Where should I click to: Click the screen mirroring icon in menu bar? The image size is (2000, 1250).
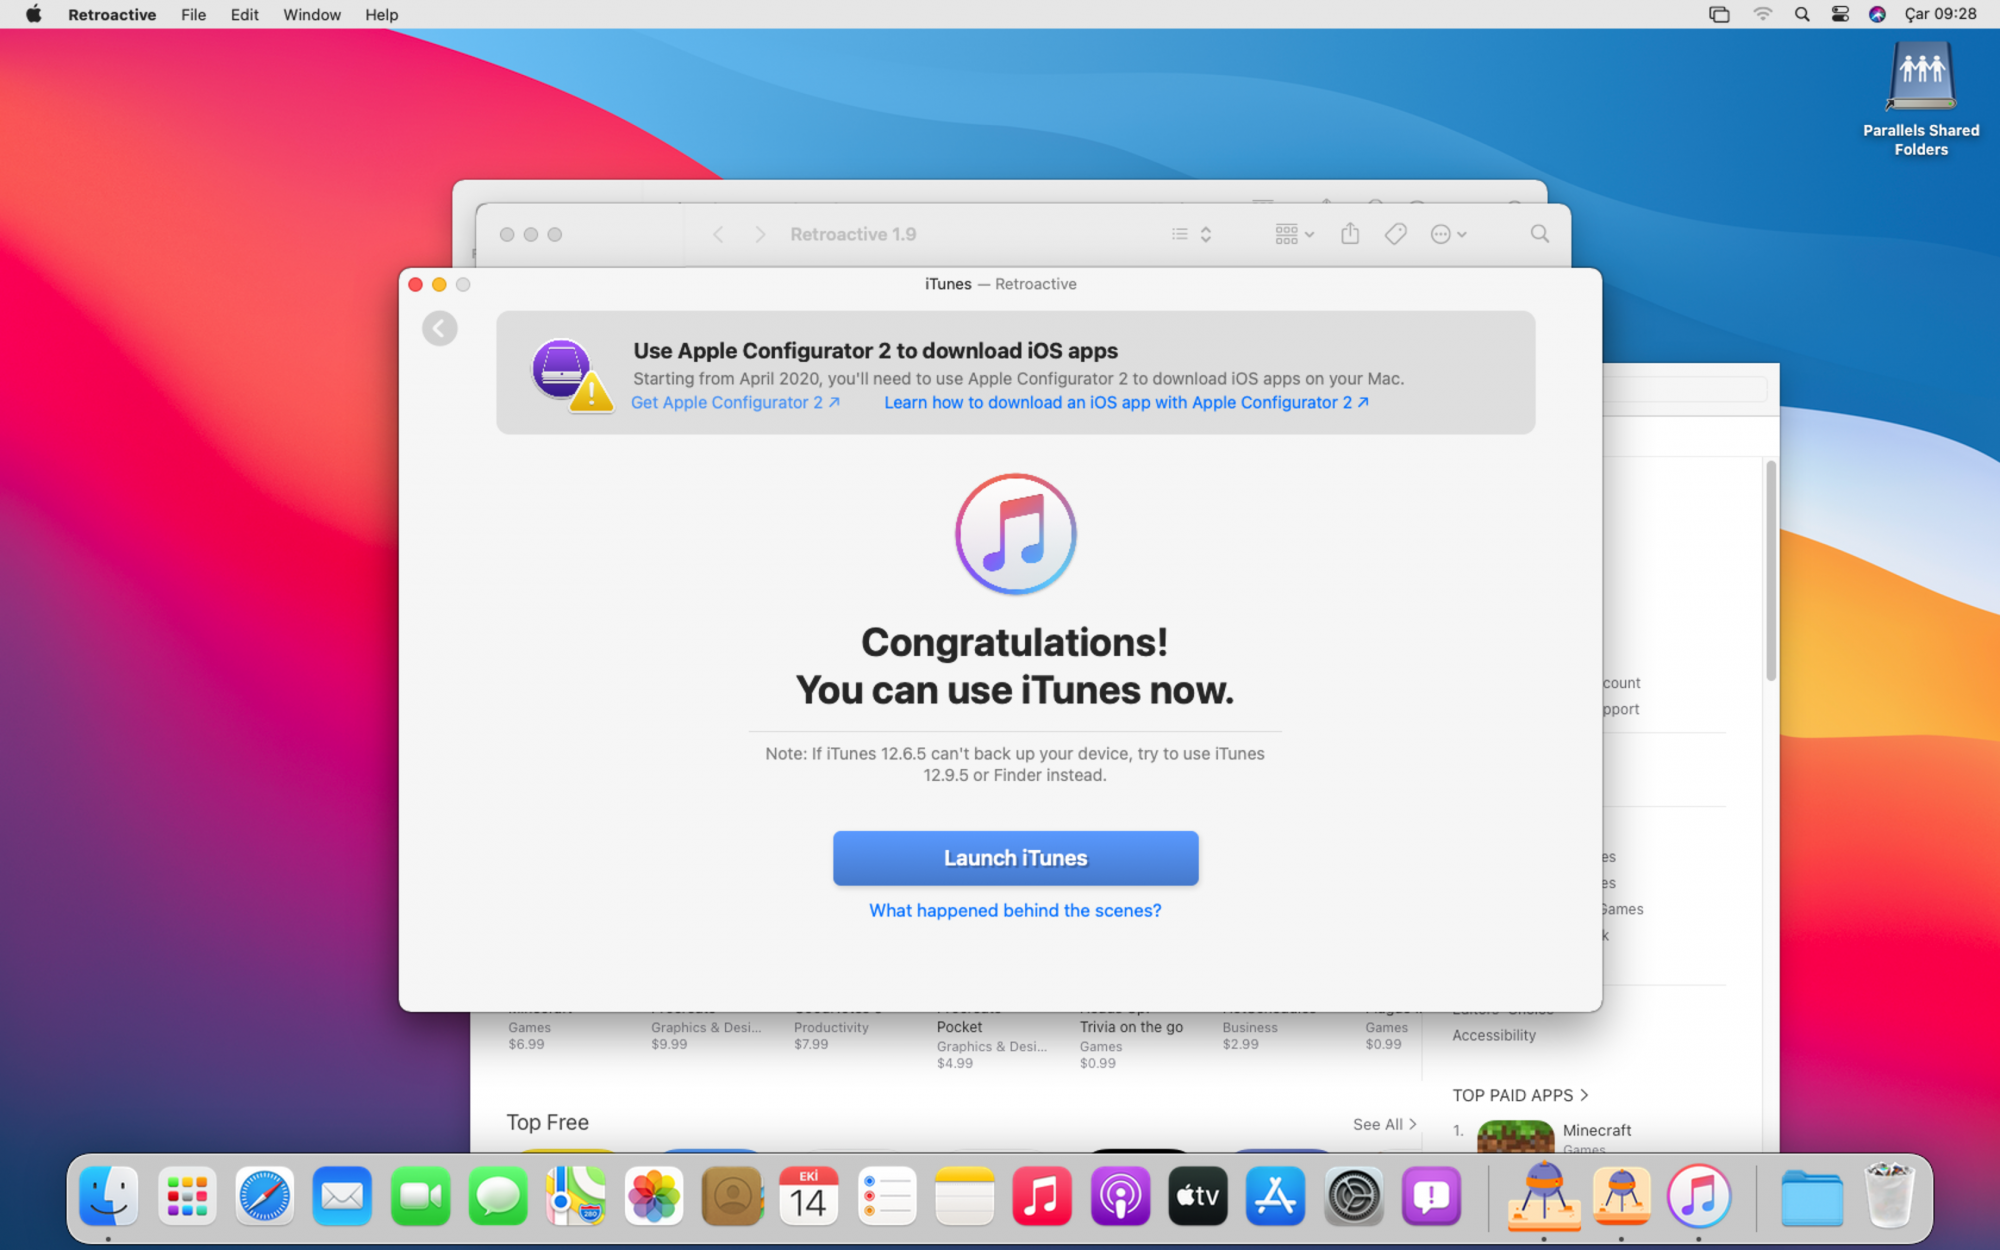point(1719,14)
